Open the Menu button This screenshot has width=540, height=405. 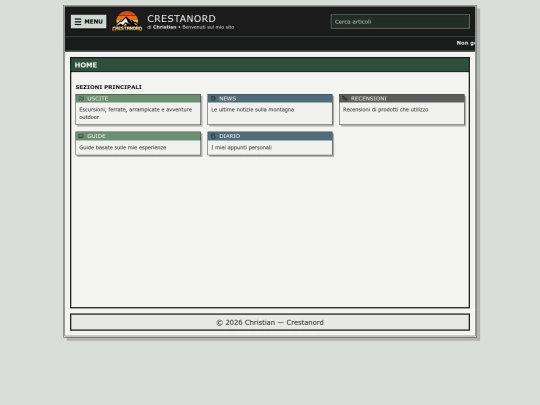click(x=89, y=21)
